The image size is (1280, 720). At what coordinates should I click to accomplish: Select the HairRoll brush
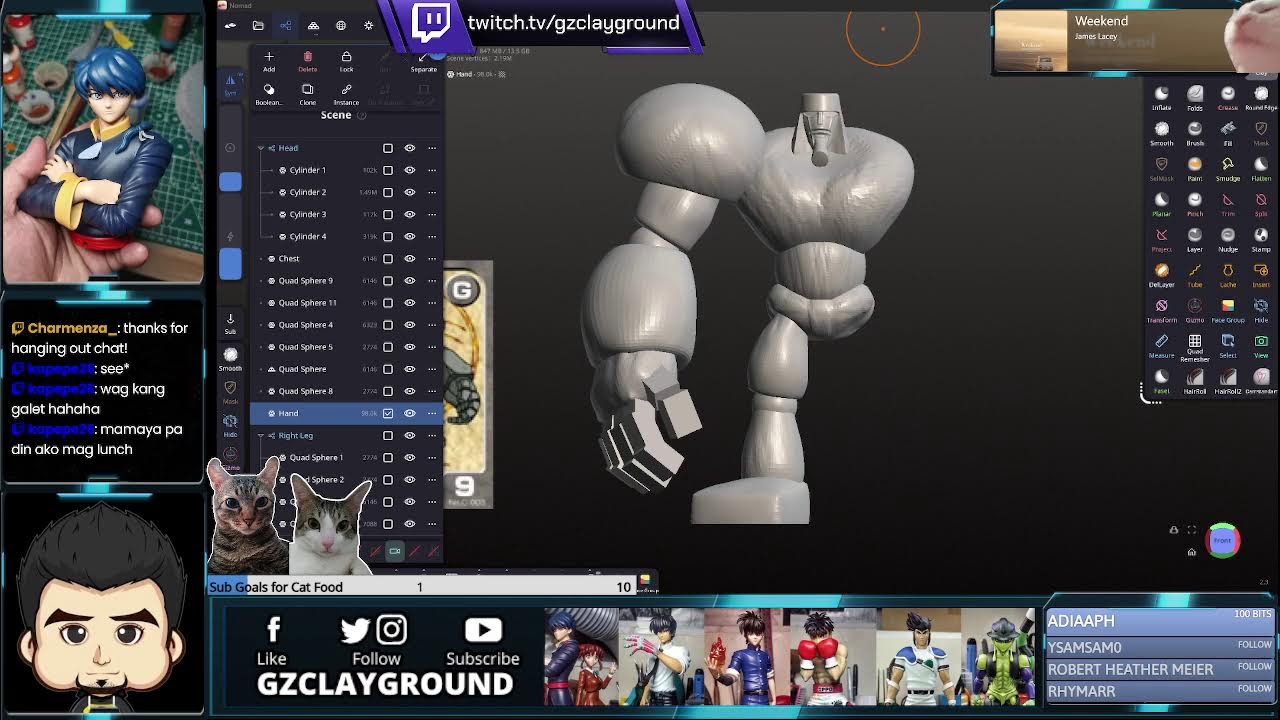click(x=1195, y=381)
